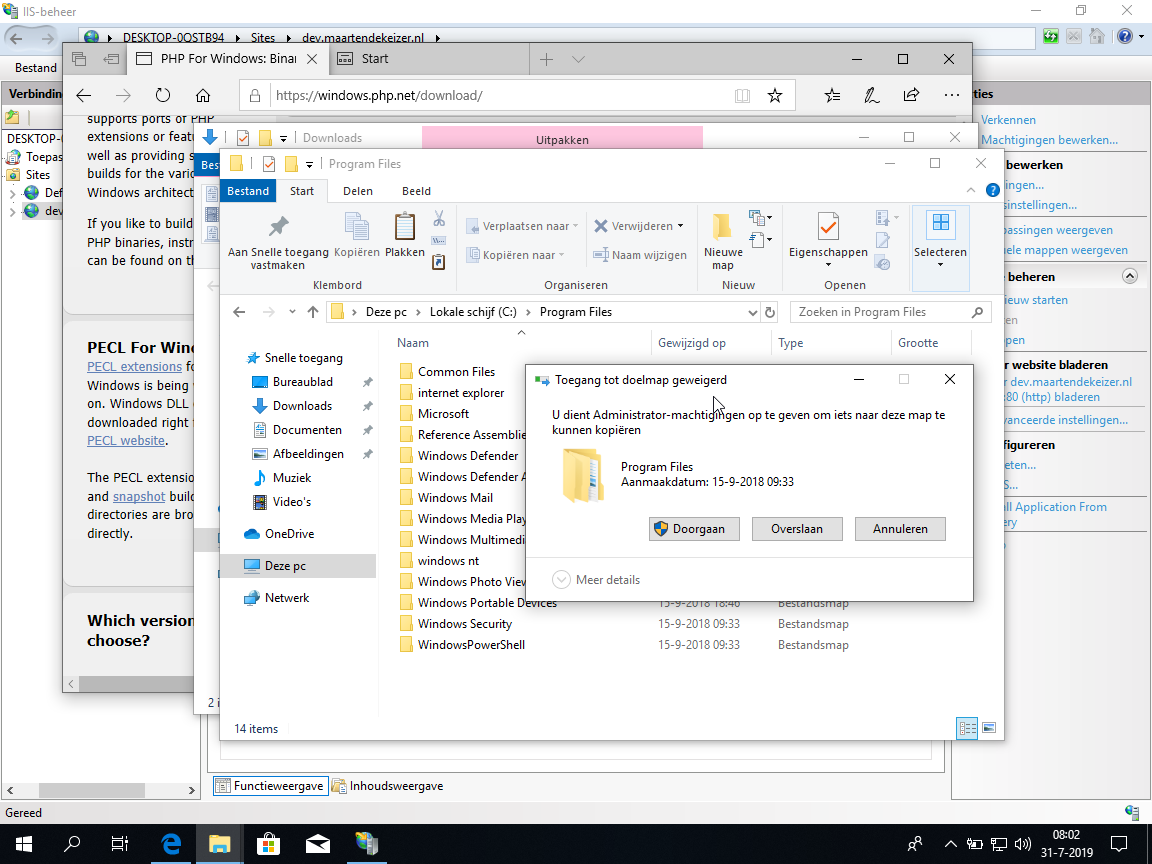Image resolution: width=1152 pixels, height=864 pixels.
Task: Click the Edge home button
Action: (203, 96)
